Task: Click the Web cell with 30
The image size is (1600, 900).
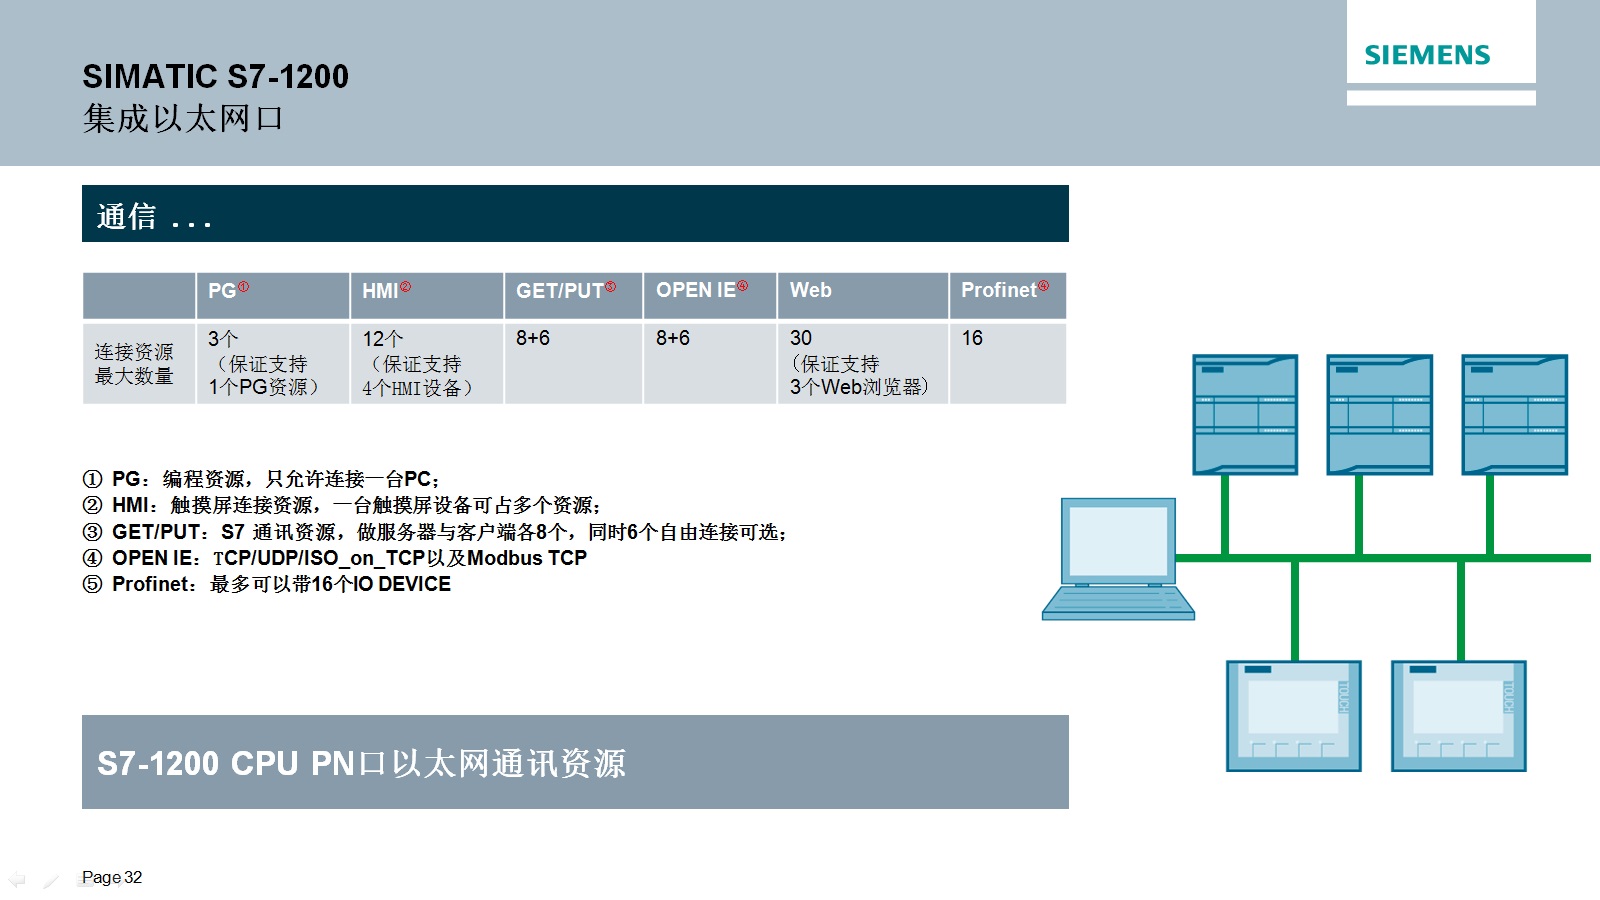Action: 863,364
